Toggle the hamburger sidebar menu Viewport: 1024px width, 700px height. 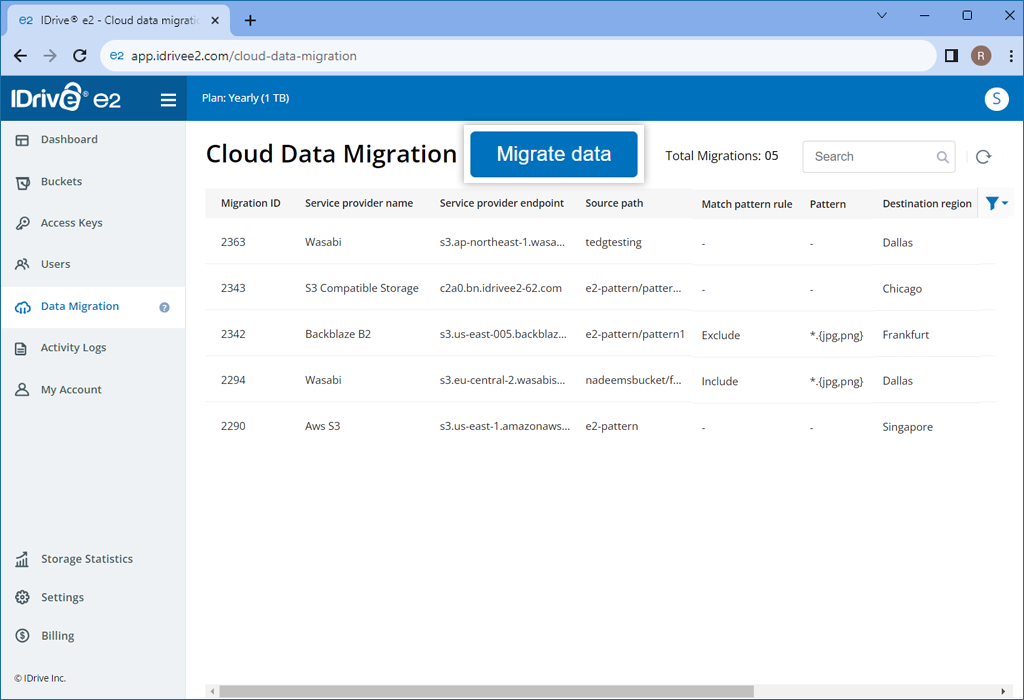(x=168, y=100)
